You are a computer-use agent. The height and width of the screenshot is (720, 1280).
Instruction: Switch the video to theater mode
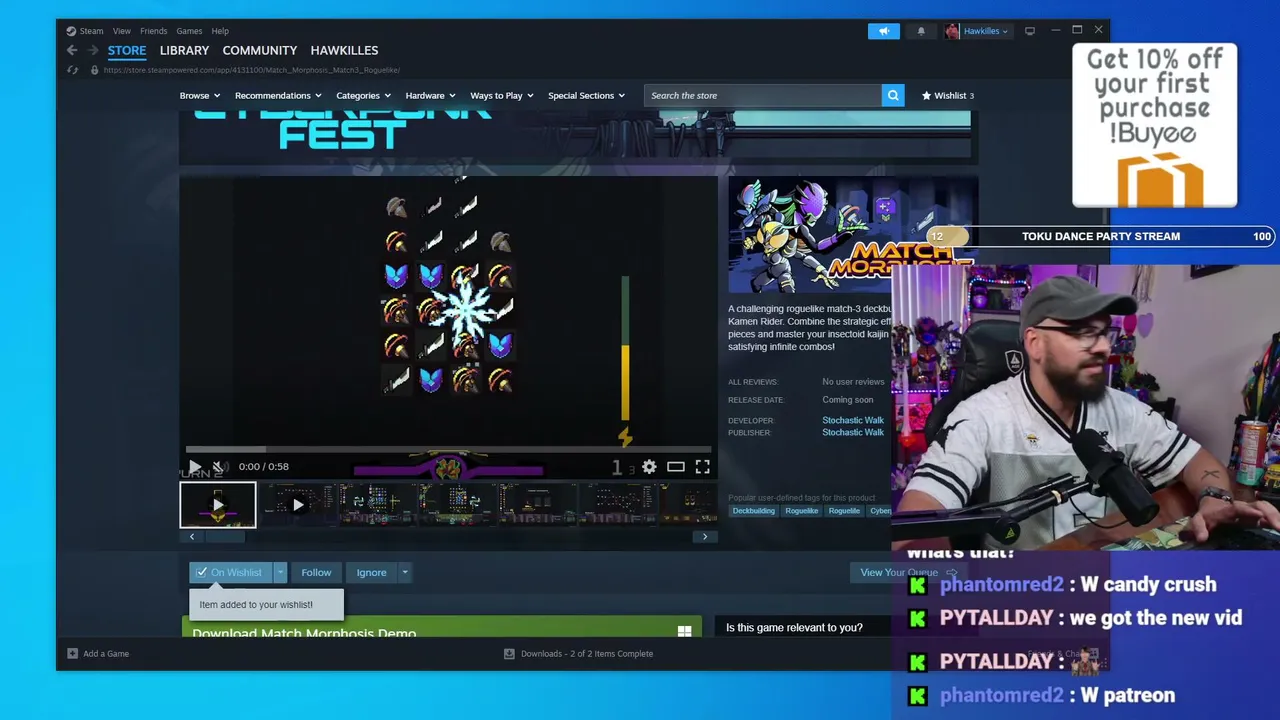point(676,467)
